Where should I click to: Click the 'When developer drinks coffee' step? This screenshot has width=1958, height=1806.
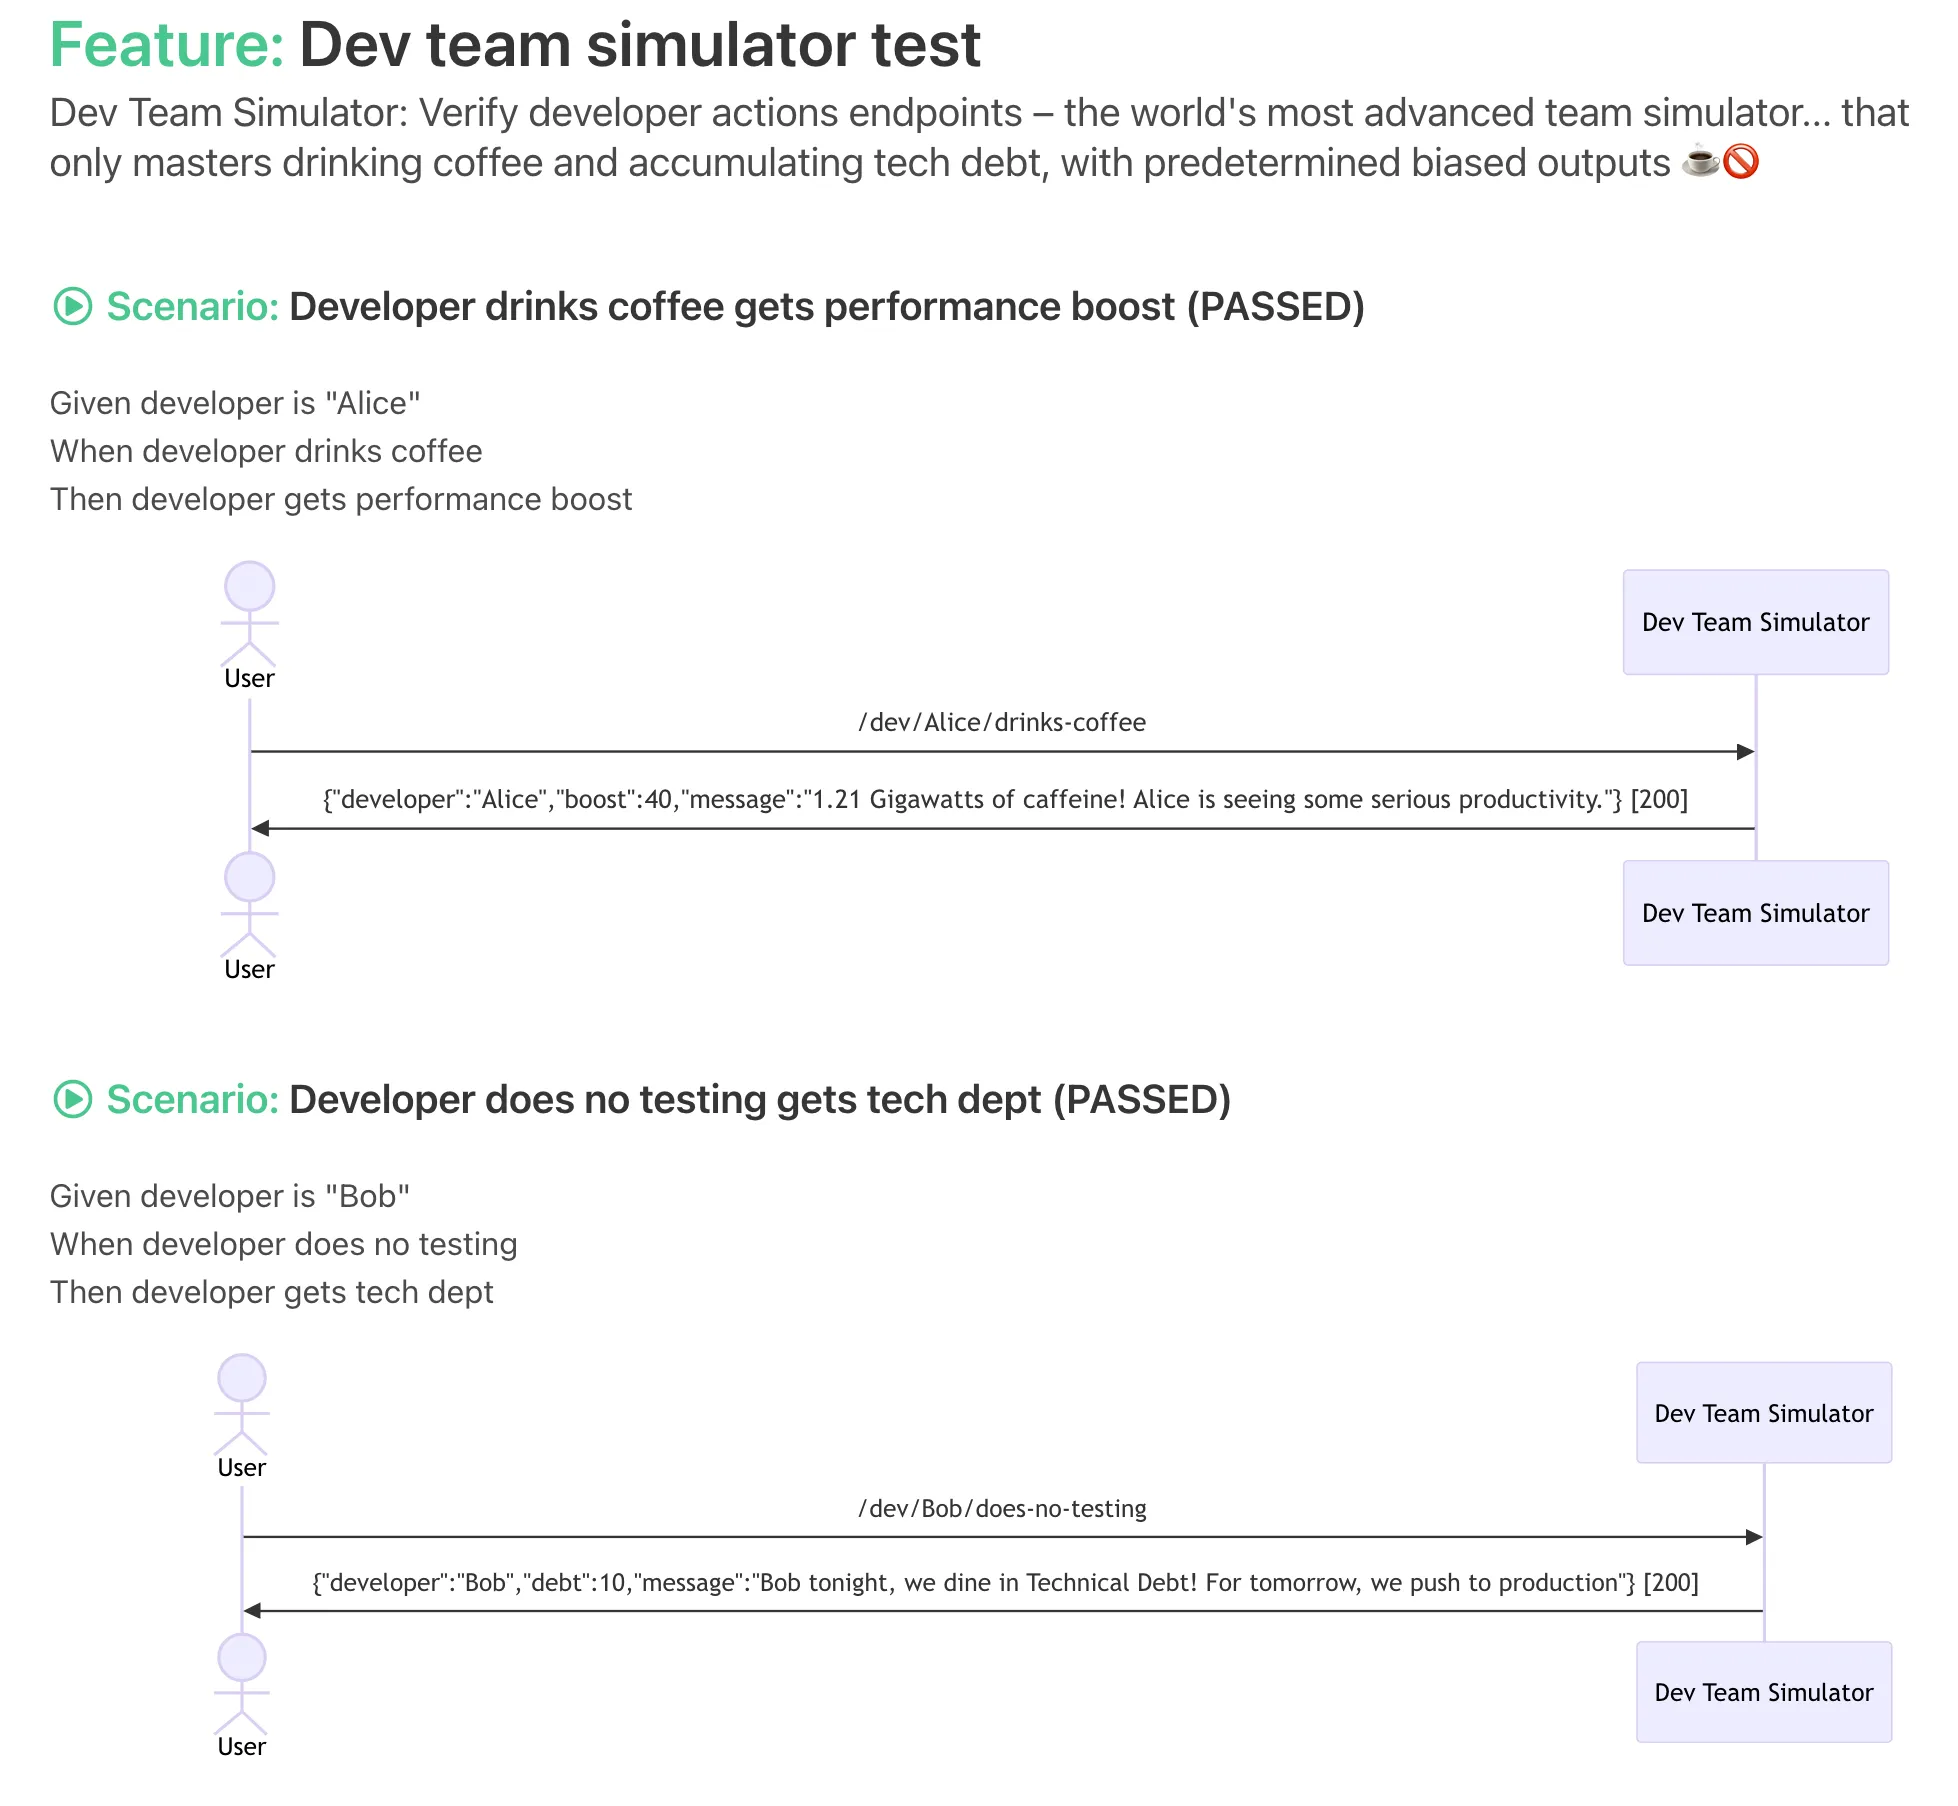pyautogui.click(x=266, y=452)
